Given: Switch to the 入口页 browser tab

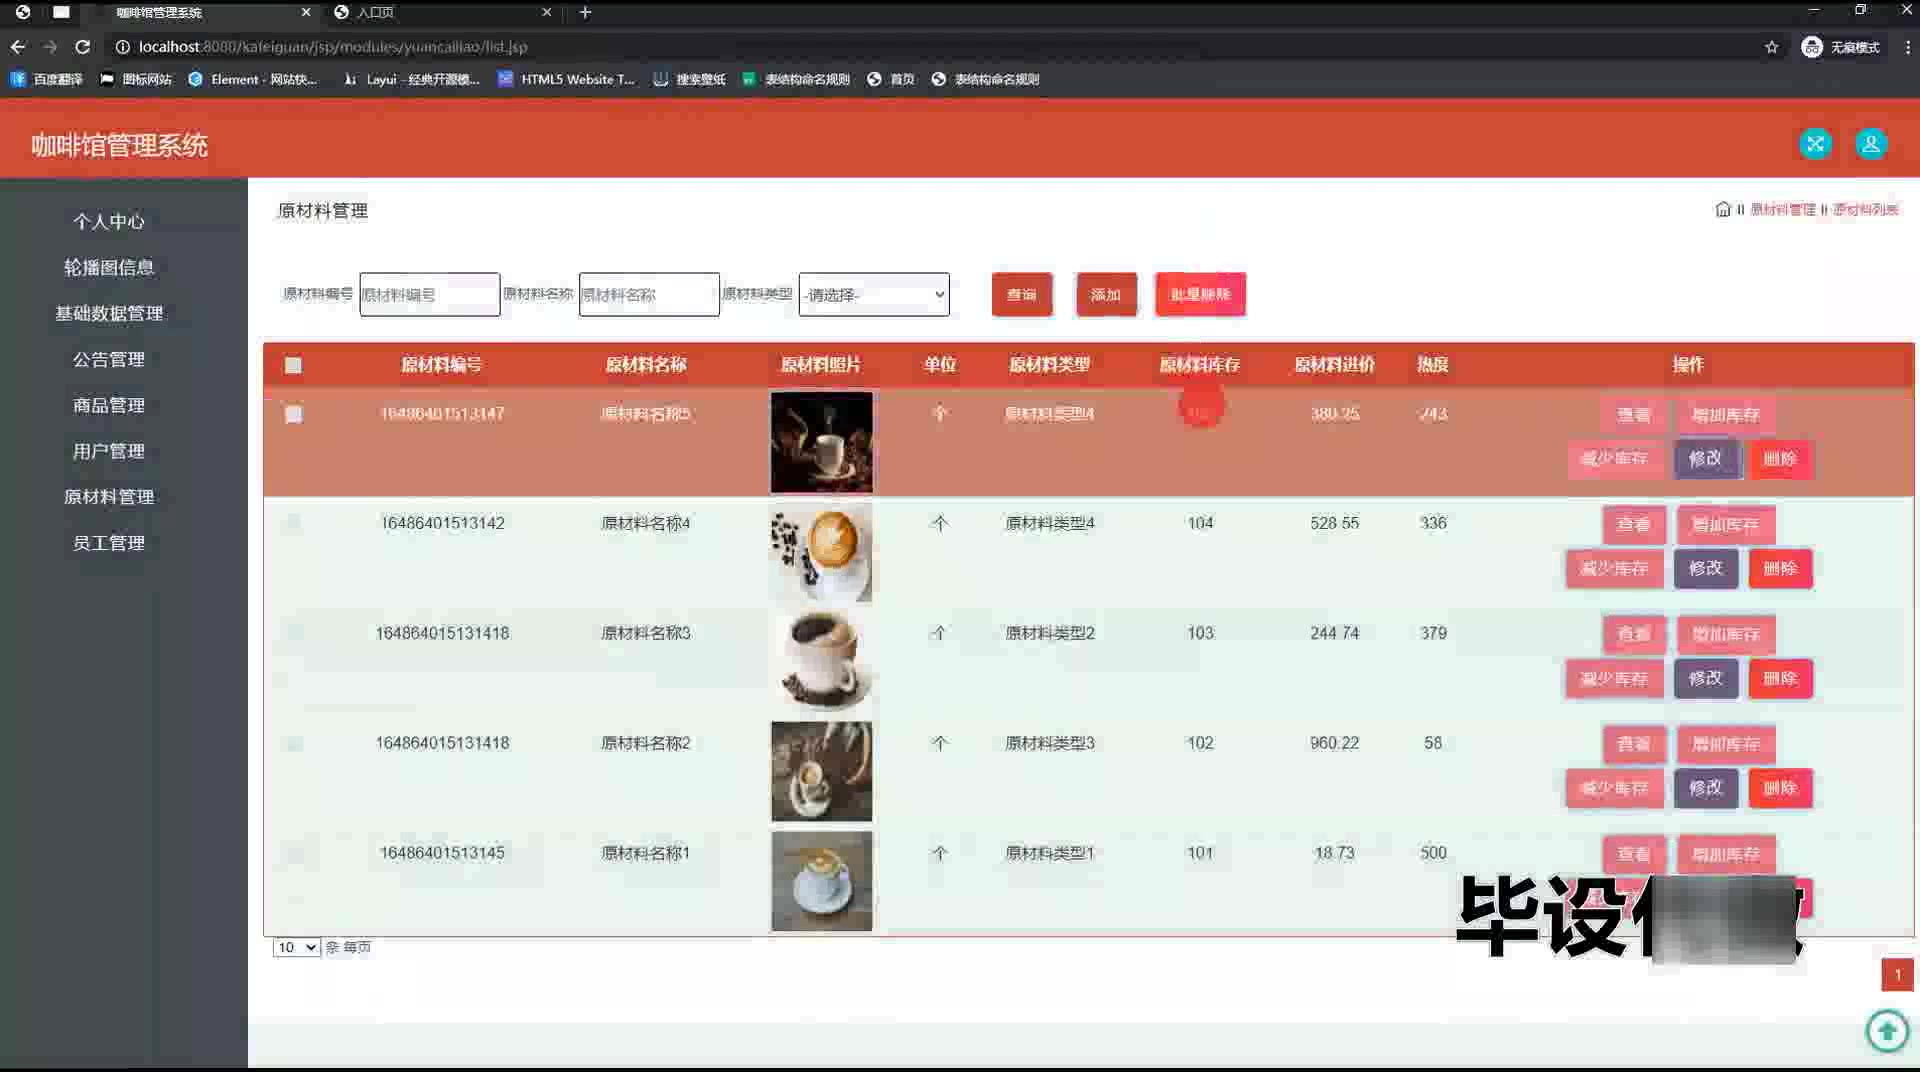Looking at the screenshot, I should pos(445,12).
